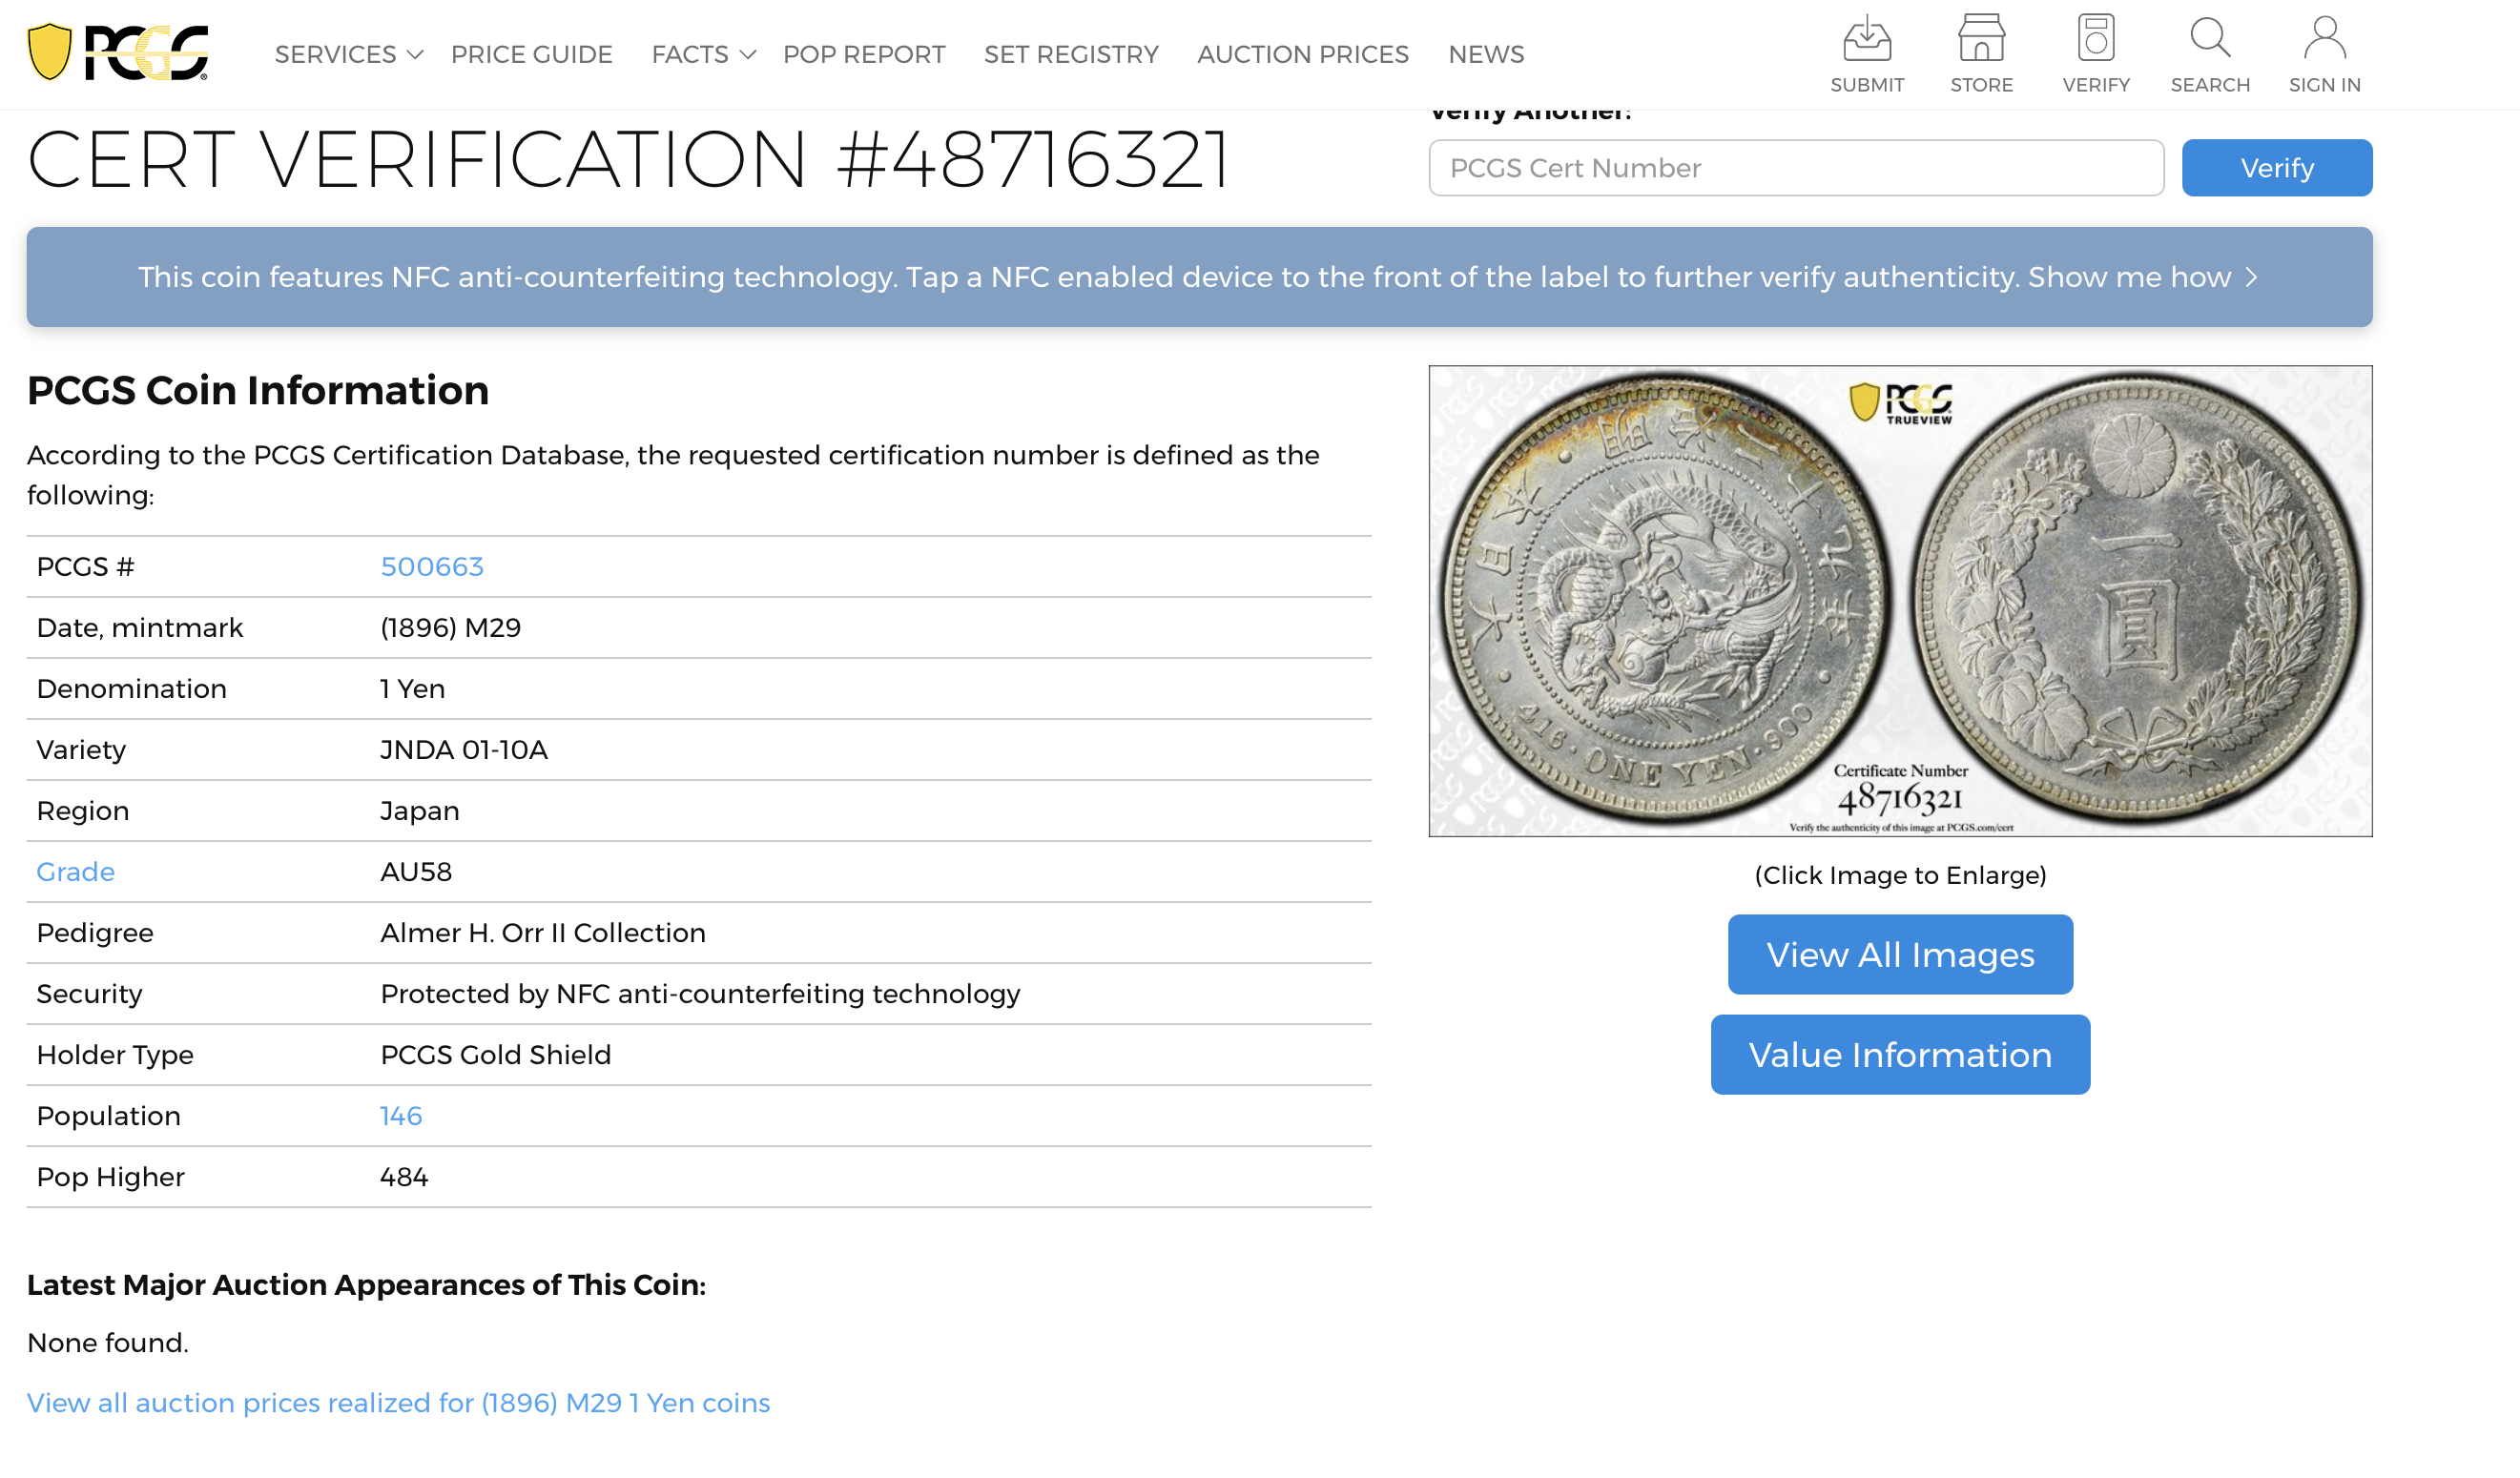2520x1478 pixels.
Task: Open Auction Prices menu item
Action: pyautogui.click(x=1303, y=54)
